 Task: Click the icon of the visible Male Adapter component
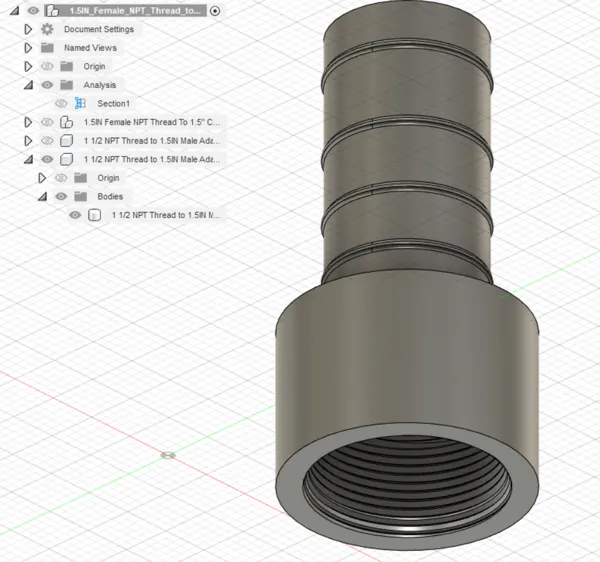pyautogui.click(x=67, y=159)
